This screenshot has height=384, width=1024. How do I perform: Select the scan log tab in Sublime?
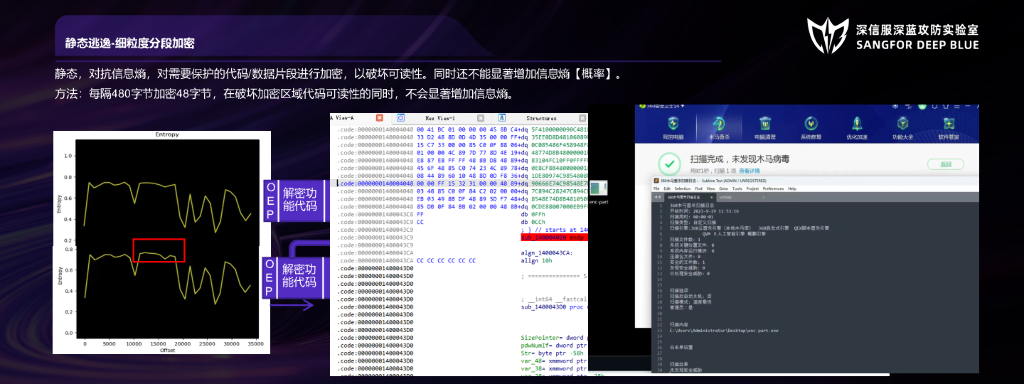(690, 197)
